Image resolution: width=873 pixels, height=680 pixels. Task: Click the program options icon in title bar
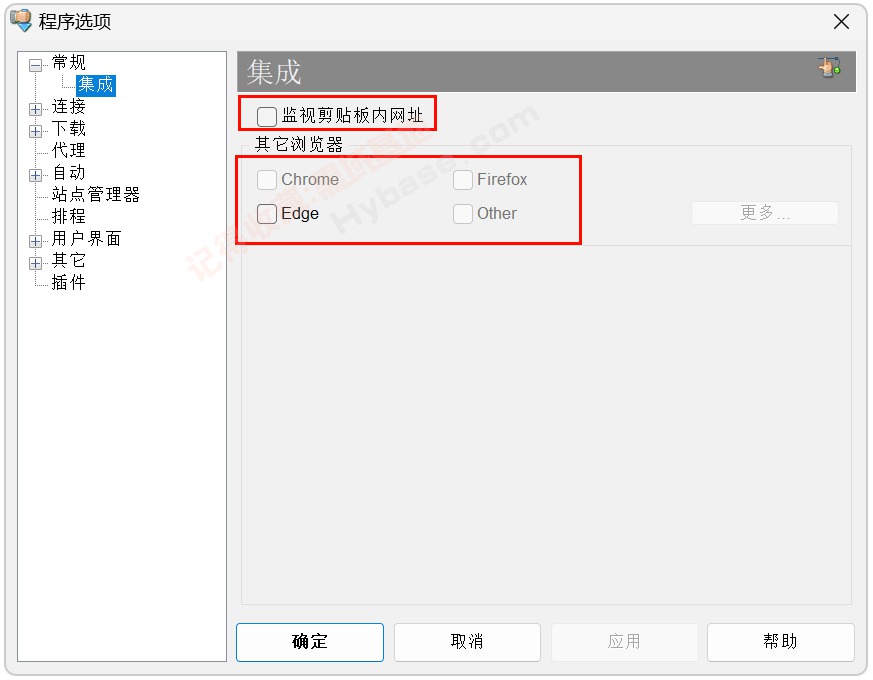(21, 21)
